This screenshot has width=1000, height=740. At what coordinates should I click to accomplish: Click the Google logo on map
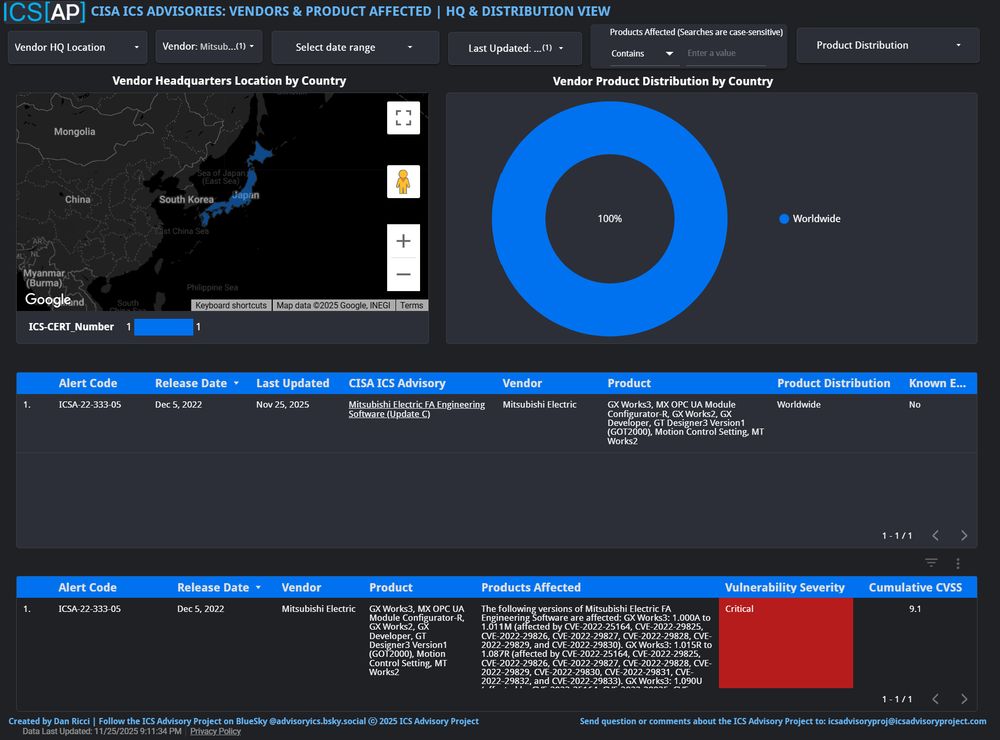click(48, 299)
